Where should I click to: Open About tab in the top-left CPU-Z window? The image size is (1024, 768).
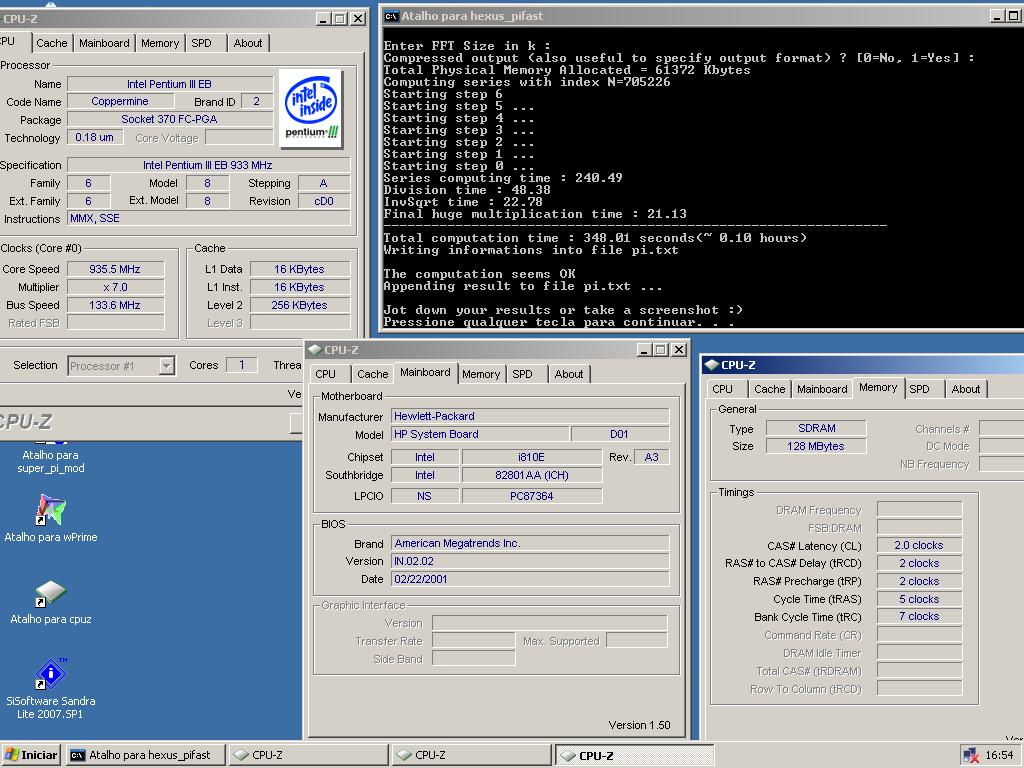pos(248,43)
